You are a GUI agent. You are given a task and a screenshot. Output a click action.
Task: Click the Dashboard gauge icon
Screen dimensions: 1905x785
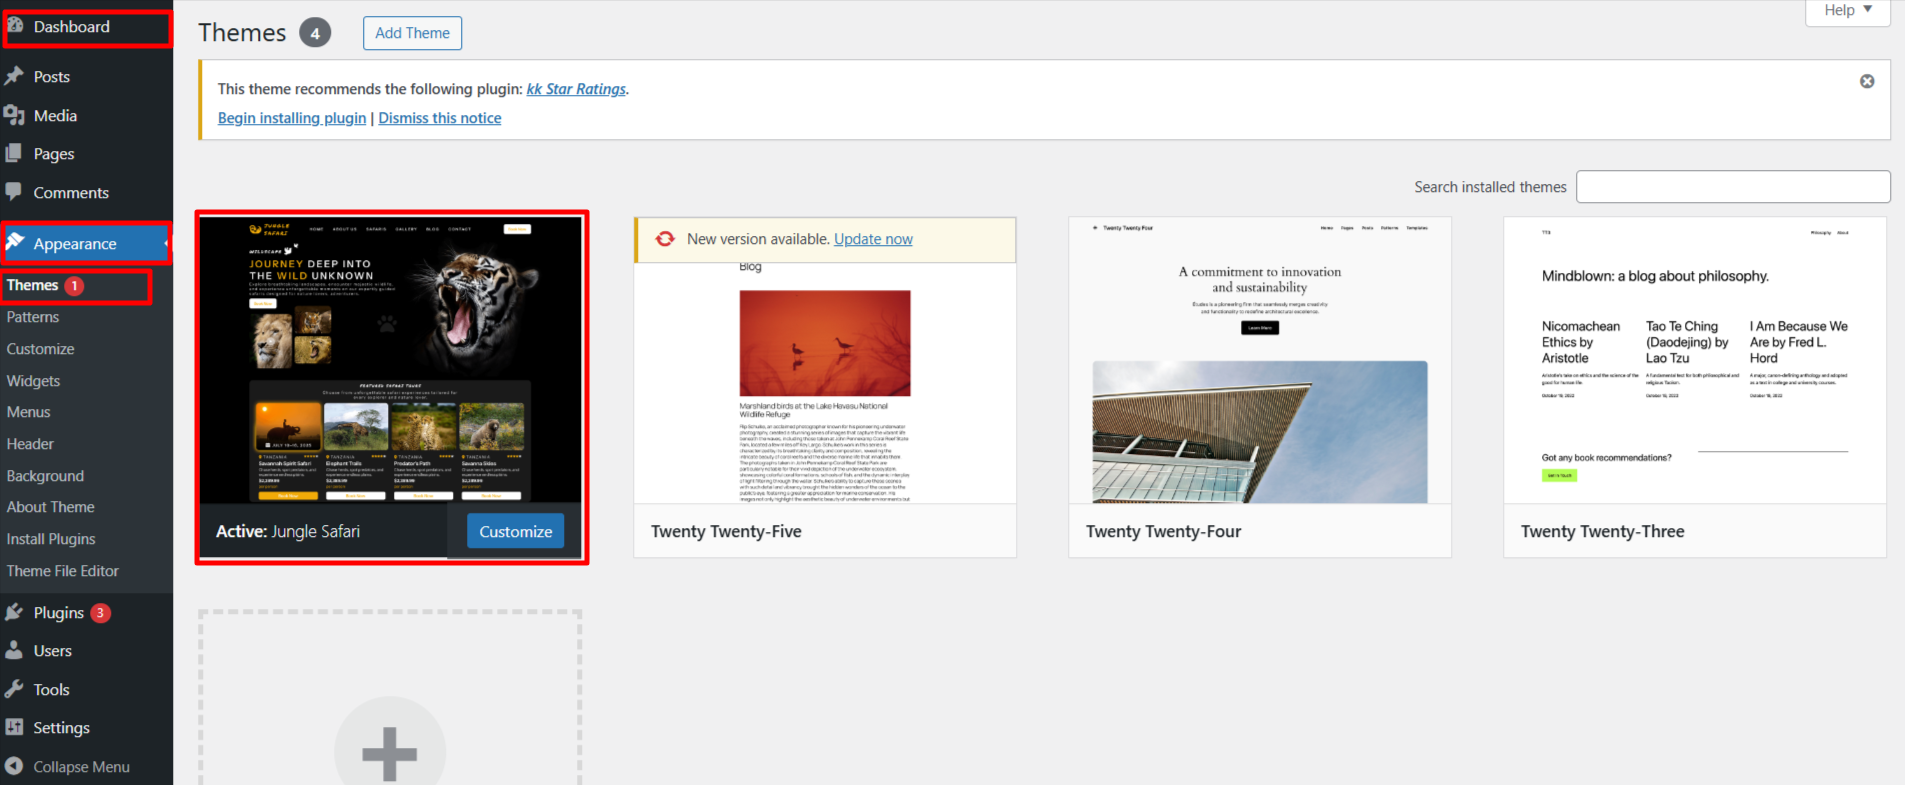coord(15,26)
